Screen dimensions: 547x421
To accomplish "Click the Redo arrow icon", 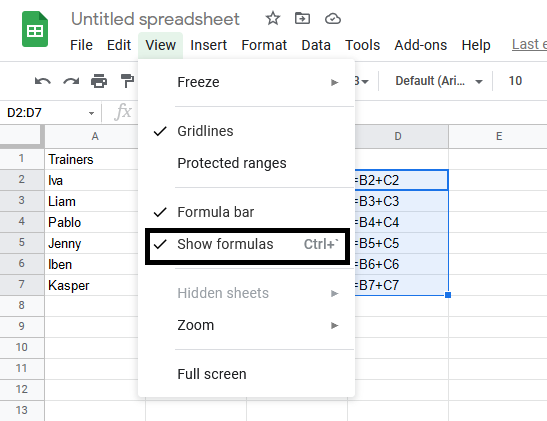I will 71,81.
